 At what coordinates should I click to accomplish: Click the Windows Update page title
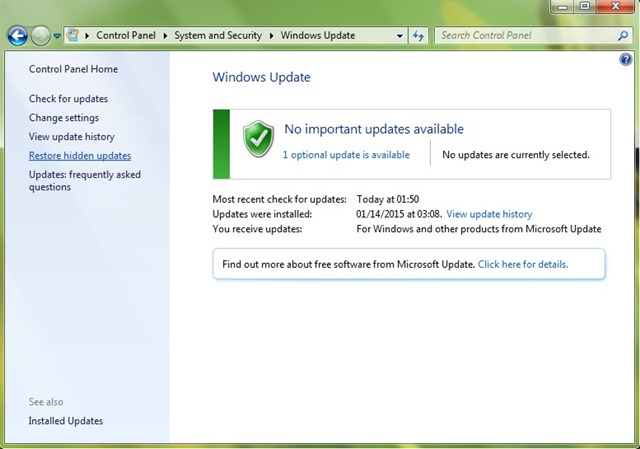pos(261,77)
